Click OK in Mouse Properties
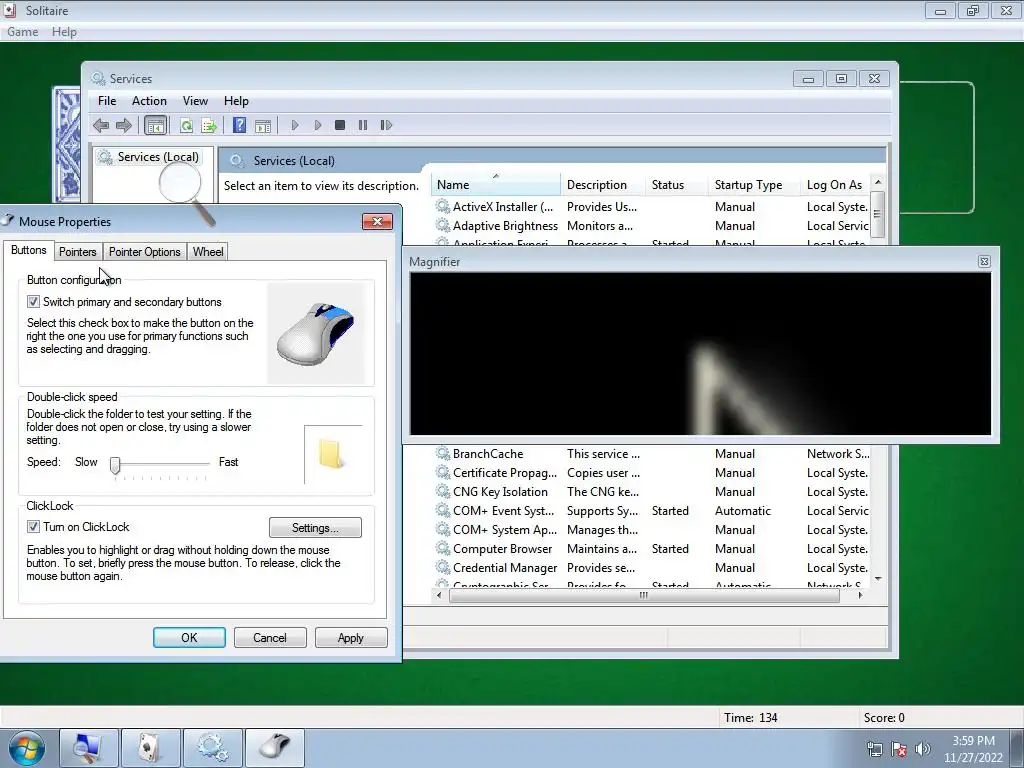1024x768 pixels. click(189, 637)
